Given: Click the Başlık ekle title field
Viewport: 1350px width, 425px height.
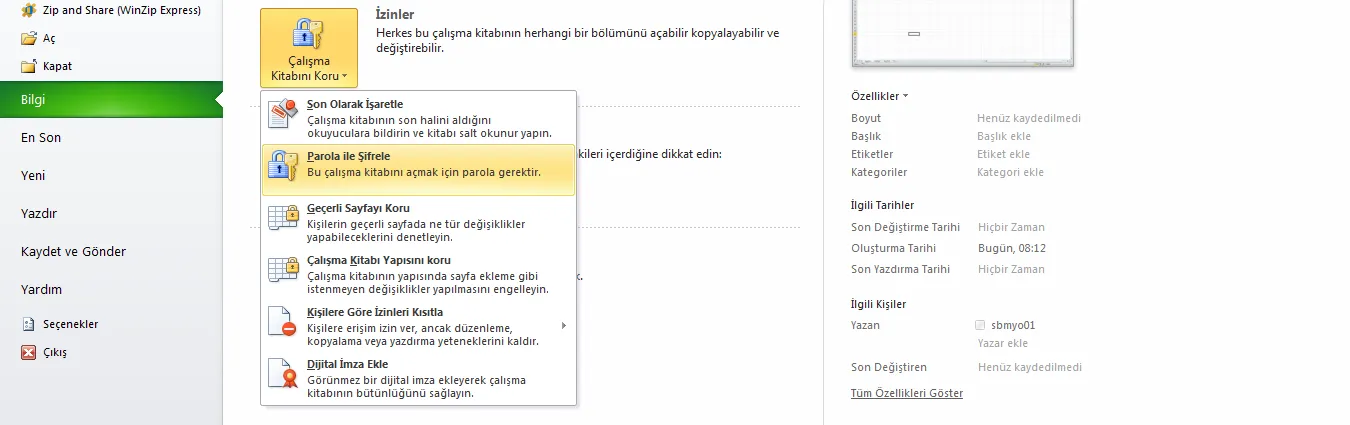Looking at the screenshot, I should click(x=1003, y=136).
